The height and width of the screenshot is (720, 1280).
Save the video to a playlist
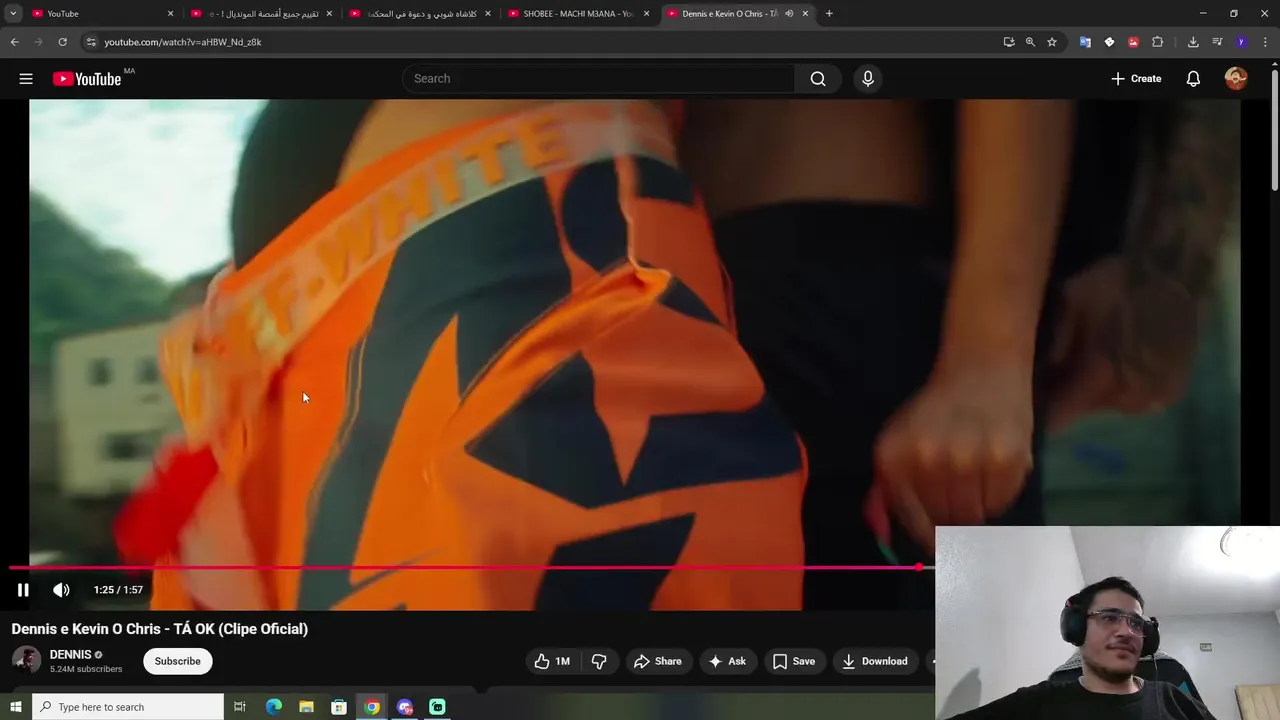[x=794, y=661]
